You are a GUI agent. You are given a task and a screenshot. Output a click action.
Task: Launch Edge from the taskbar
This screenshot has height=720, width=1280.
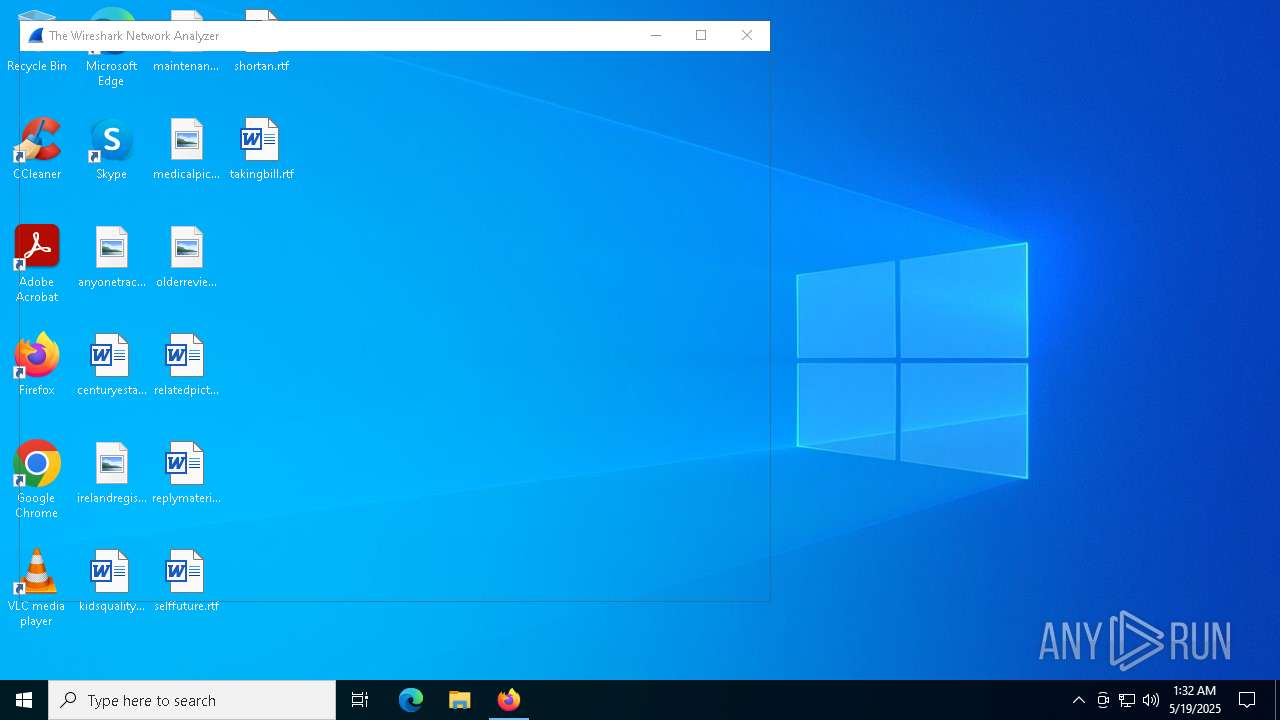(x=411, y=700)
